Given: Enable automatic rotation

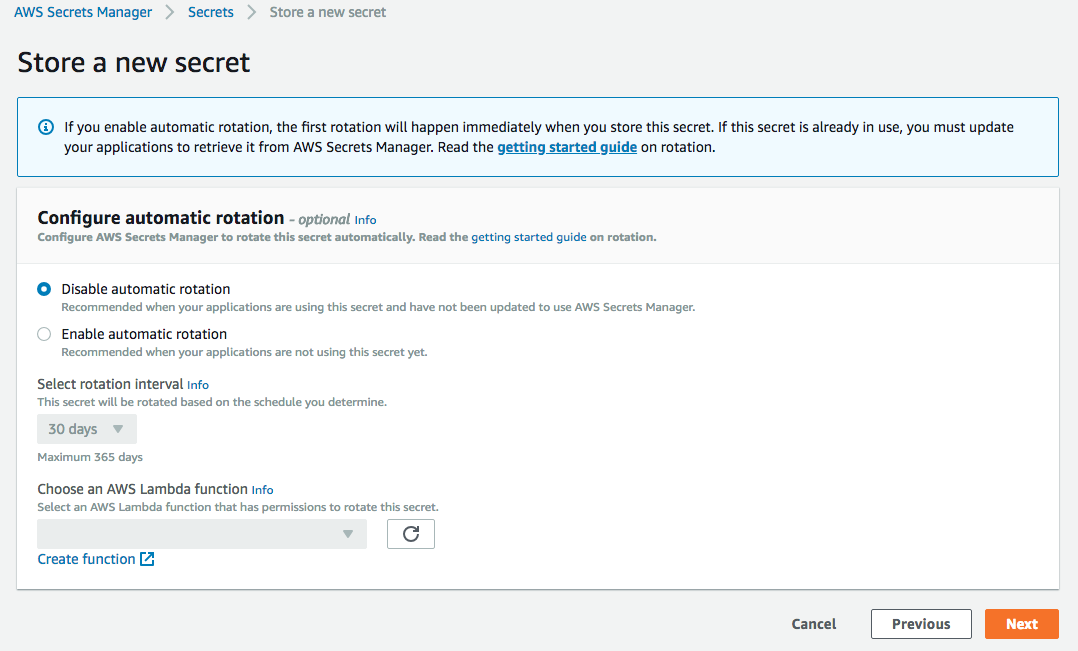Looking at the screenshot, I should pos(43,333).
